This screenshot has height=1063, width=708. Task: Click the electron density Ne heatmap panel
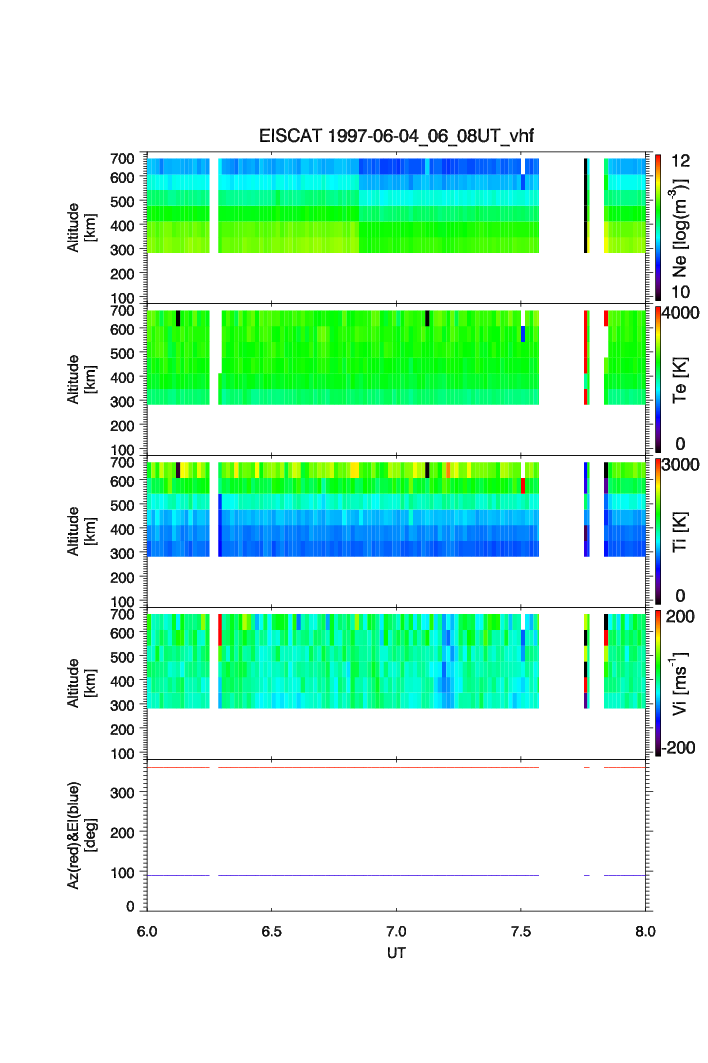click(x=396, y=227)
